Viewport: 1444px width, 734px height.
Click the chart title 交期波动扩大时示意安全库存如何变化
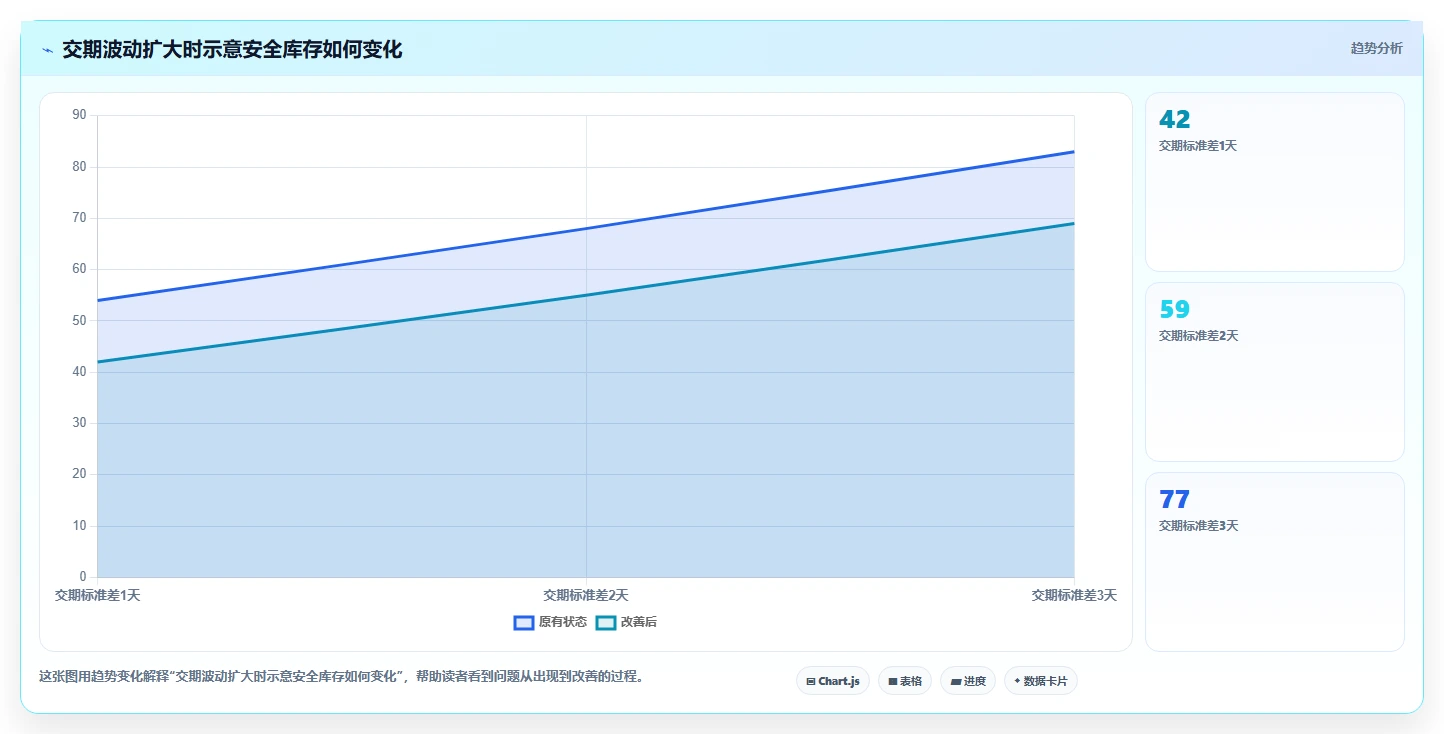[232, 50]
